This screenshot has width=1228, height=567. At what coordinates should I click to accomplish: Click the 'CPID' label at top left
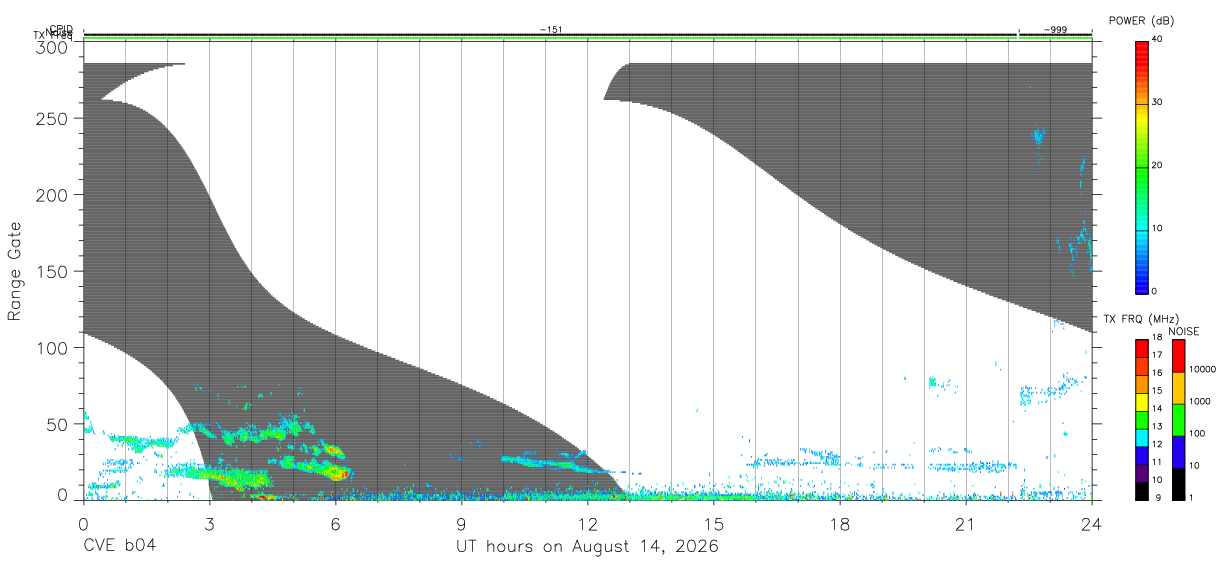click(61, 29)
